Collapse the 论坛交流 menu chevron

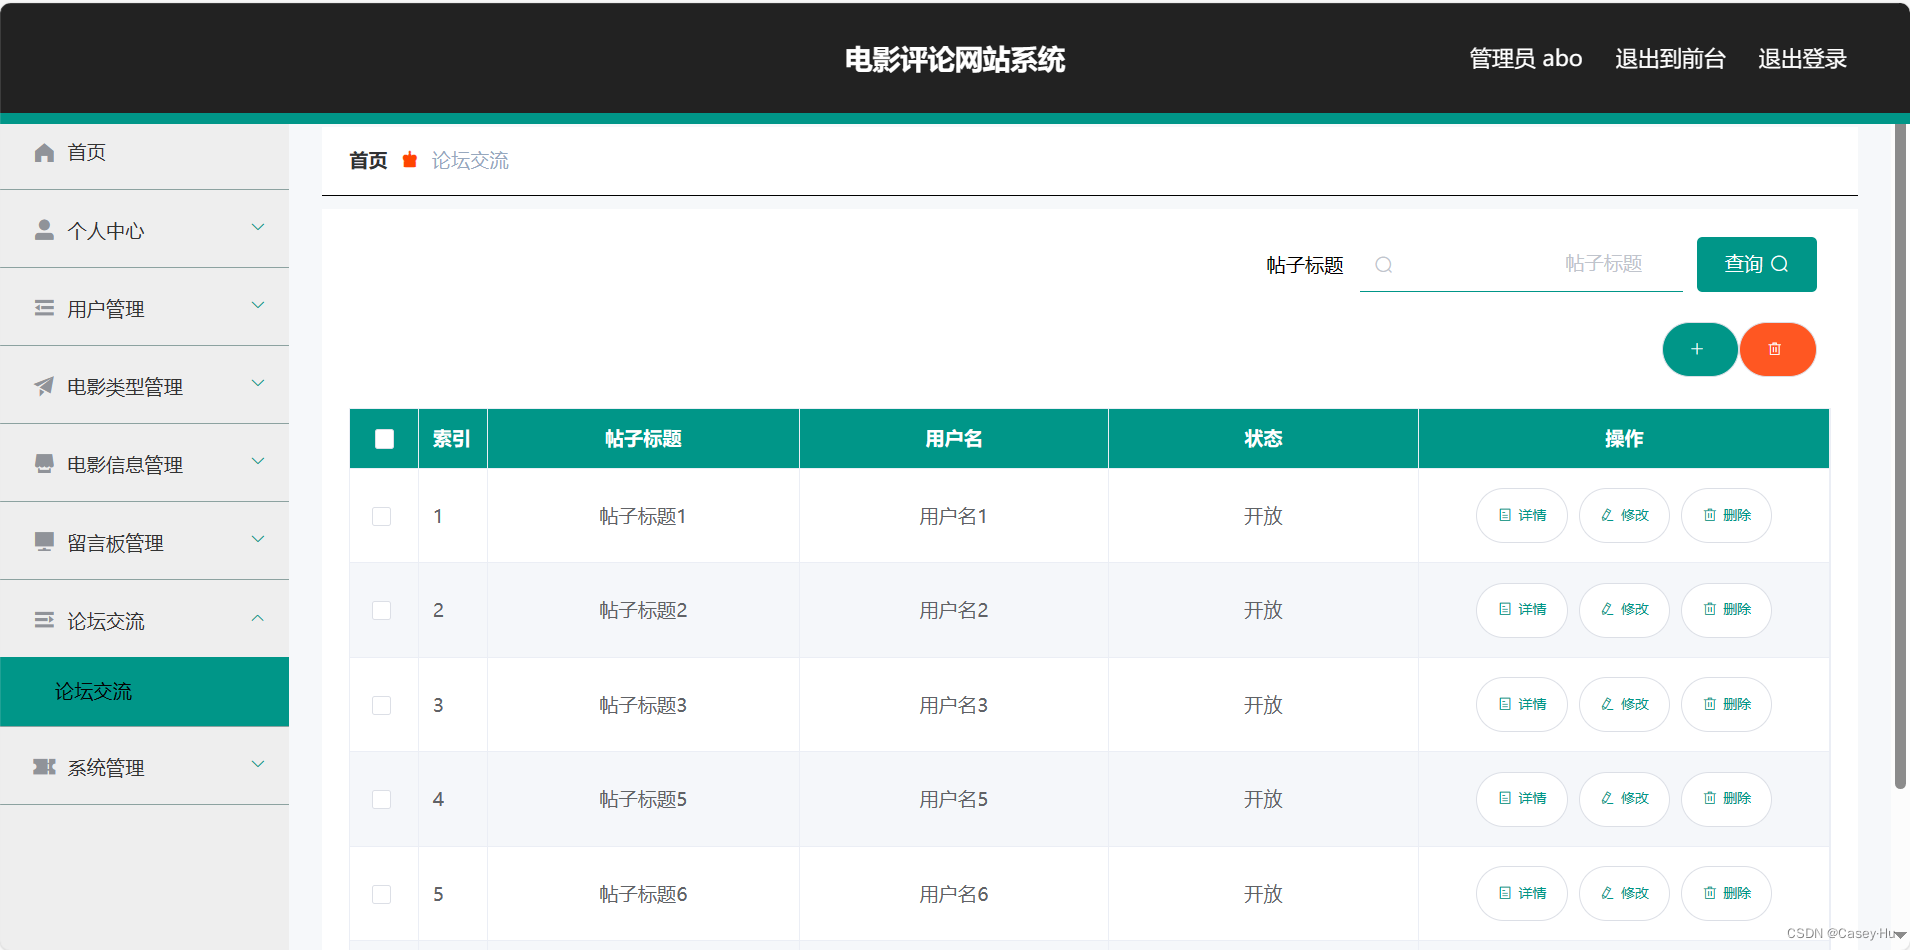258,618
